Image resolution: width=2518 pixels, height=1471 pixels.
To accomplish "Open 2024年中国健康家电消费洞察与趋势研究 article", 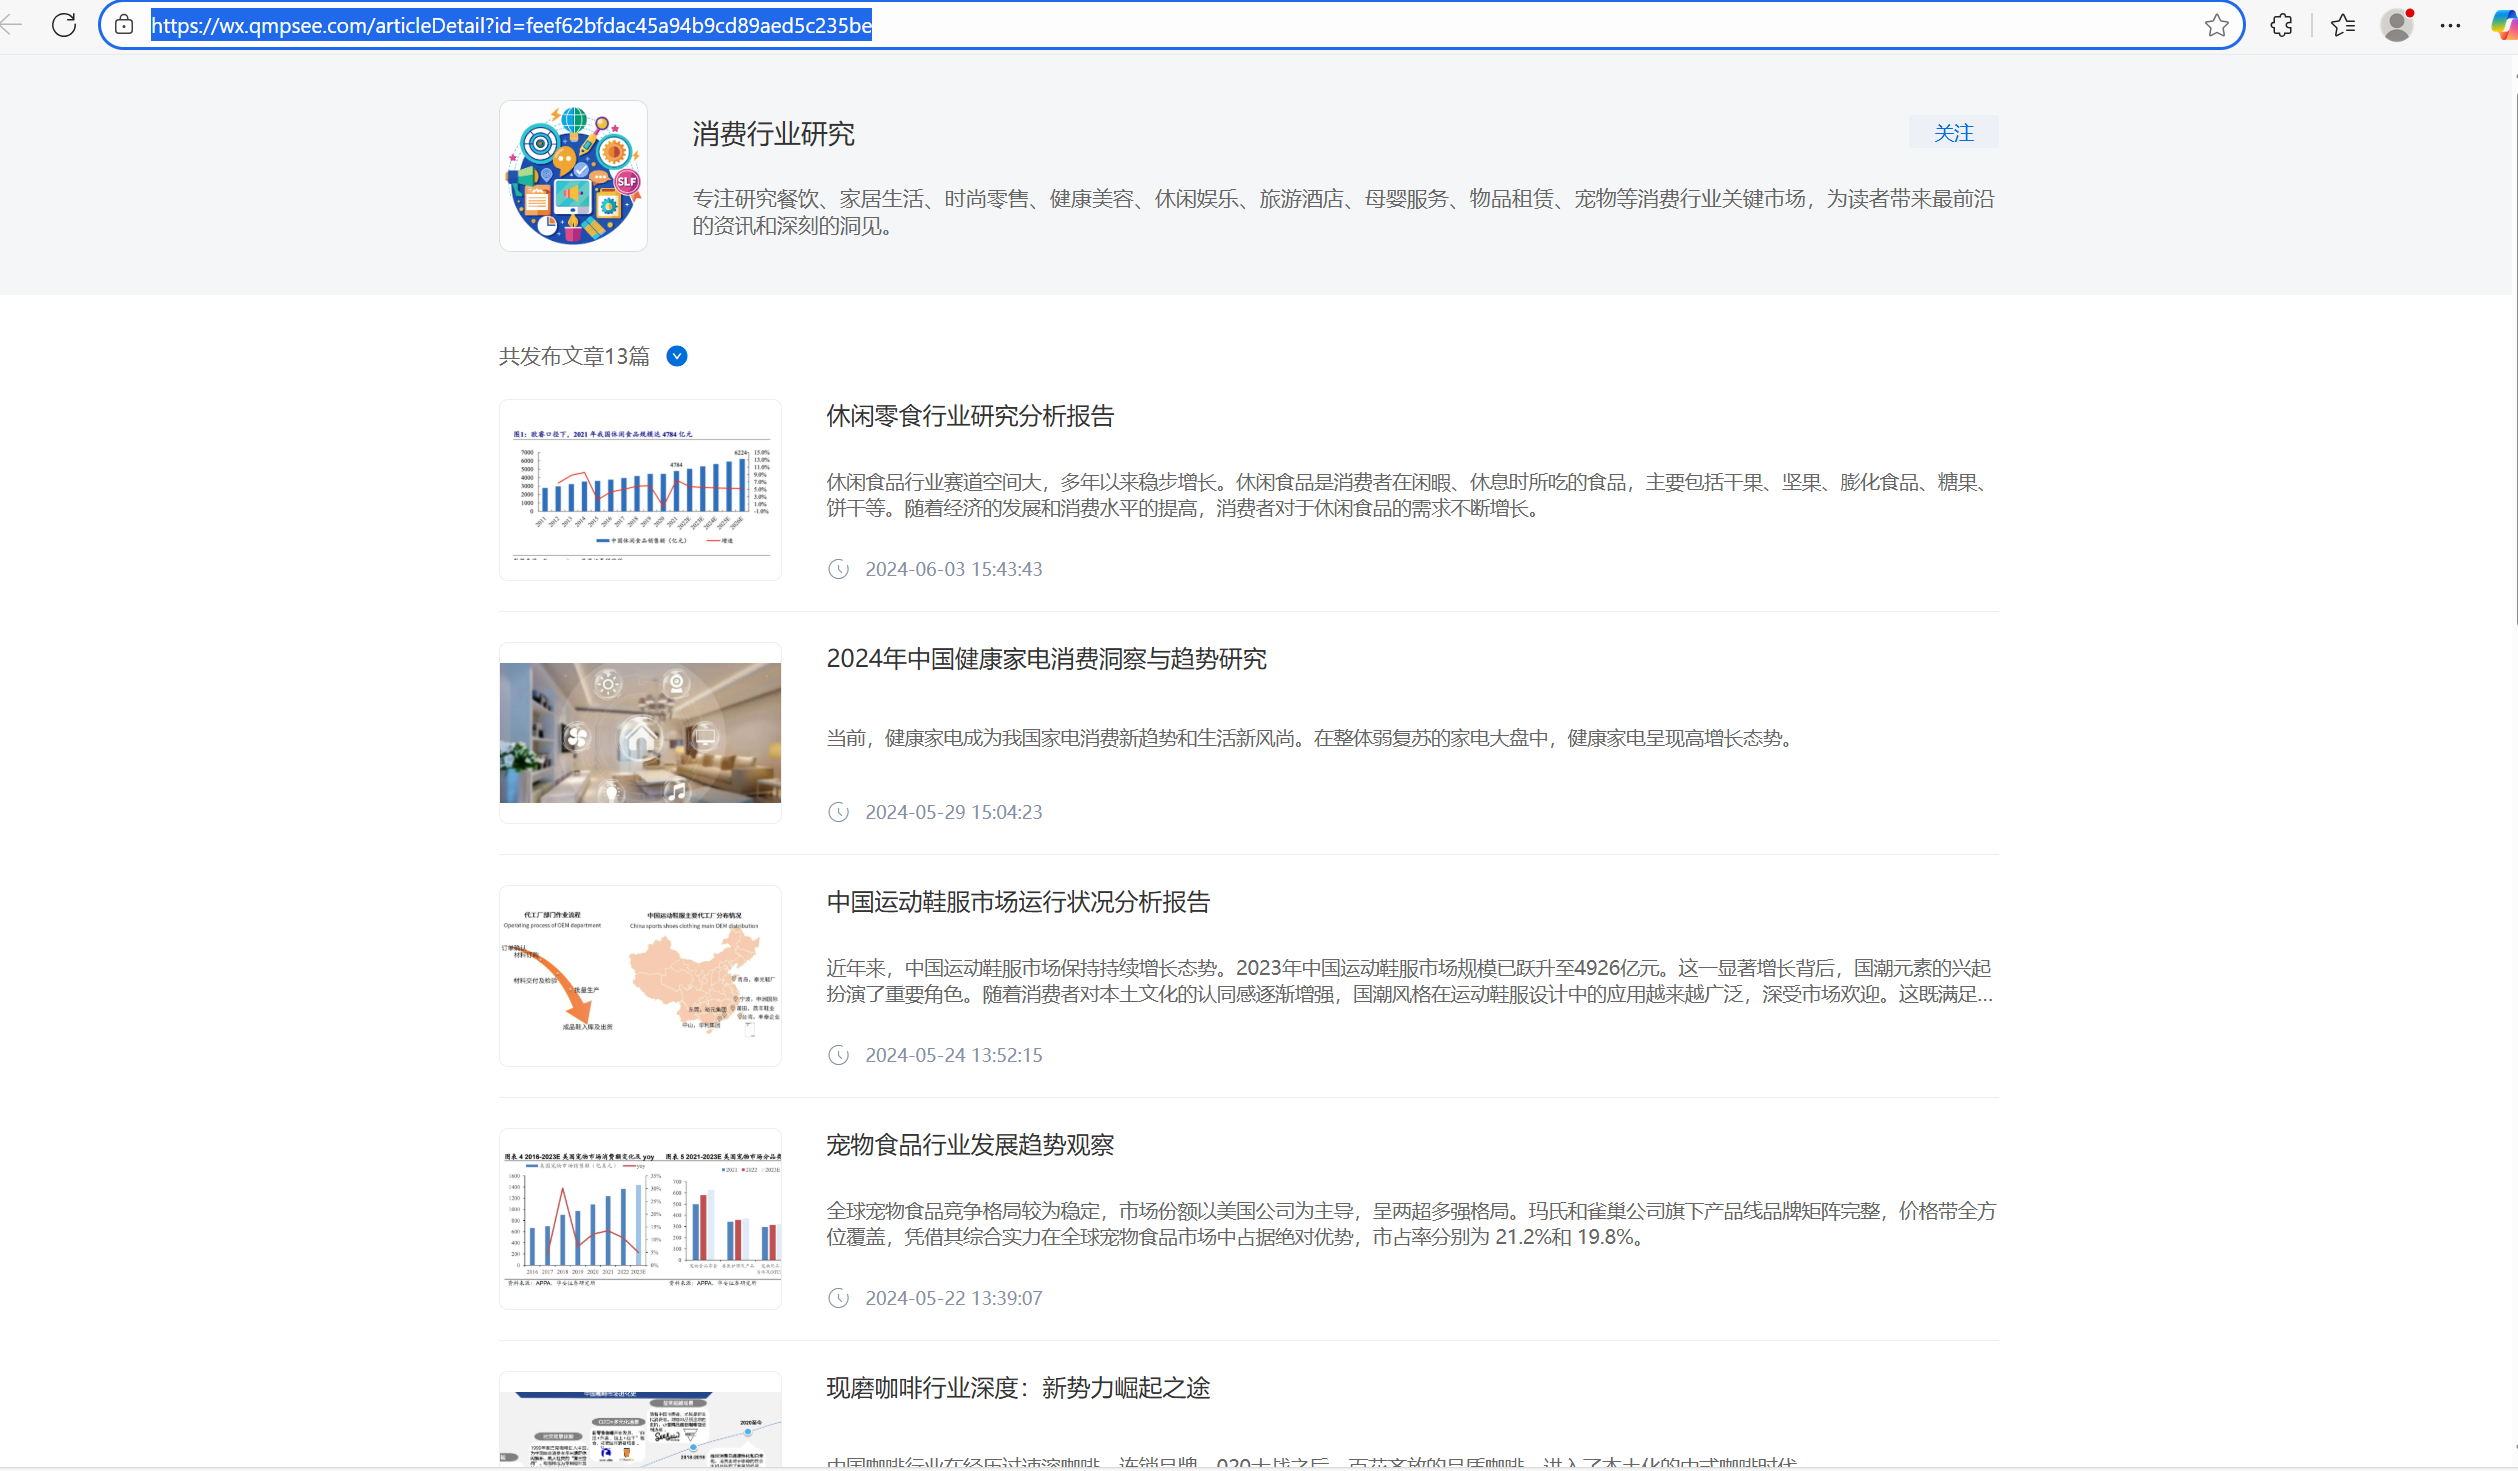I will (x=1046, y=659).
